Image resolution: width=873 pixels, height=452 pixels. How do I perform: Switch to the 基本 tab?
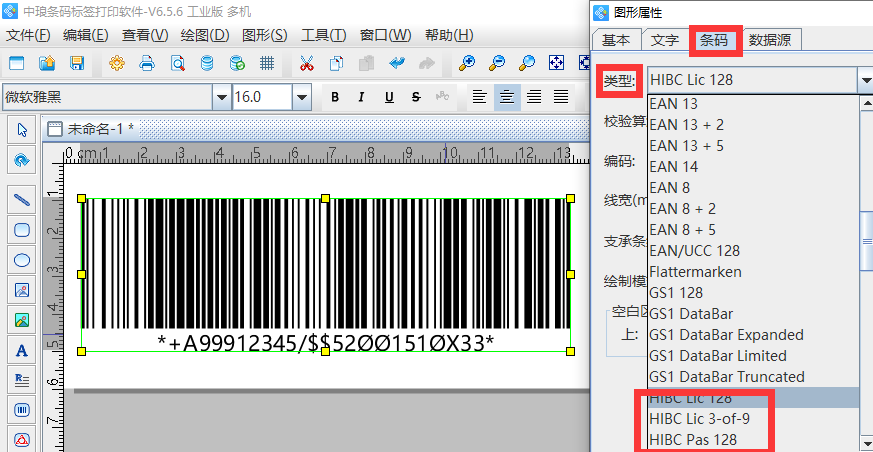[x=616, y=40]
